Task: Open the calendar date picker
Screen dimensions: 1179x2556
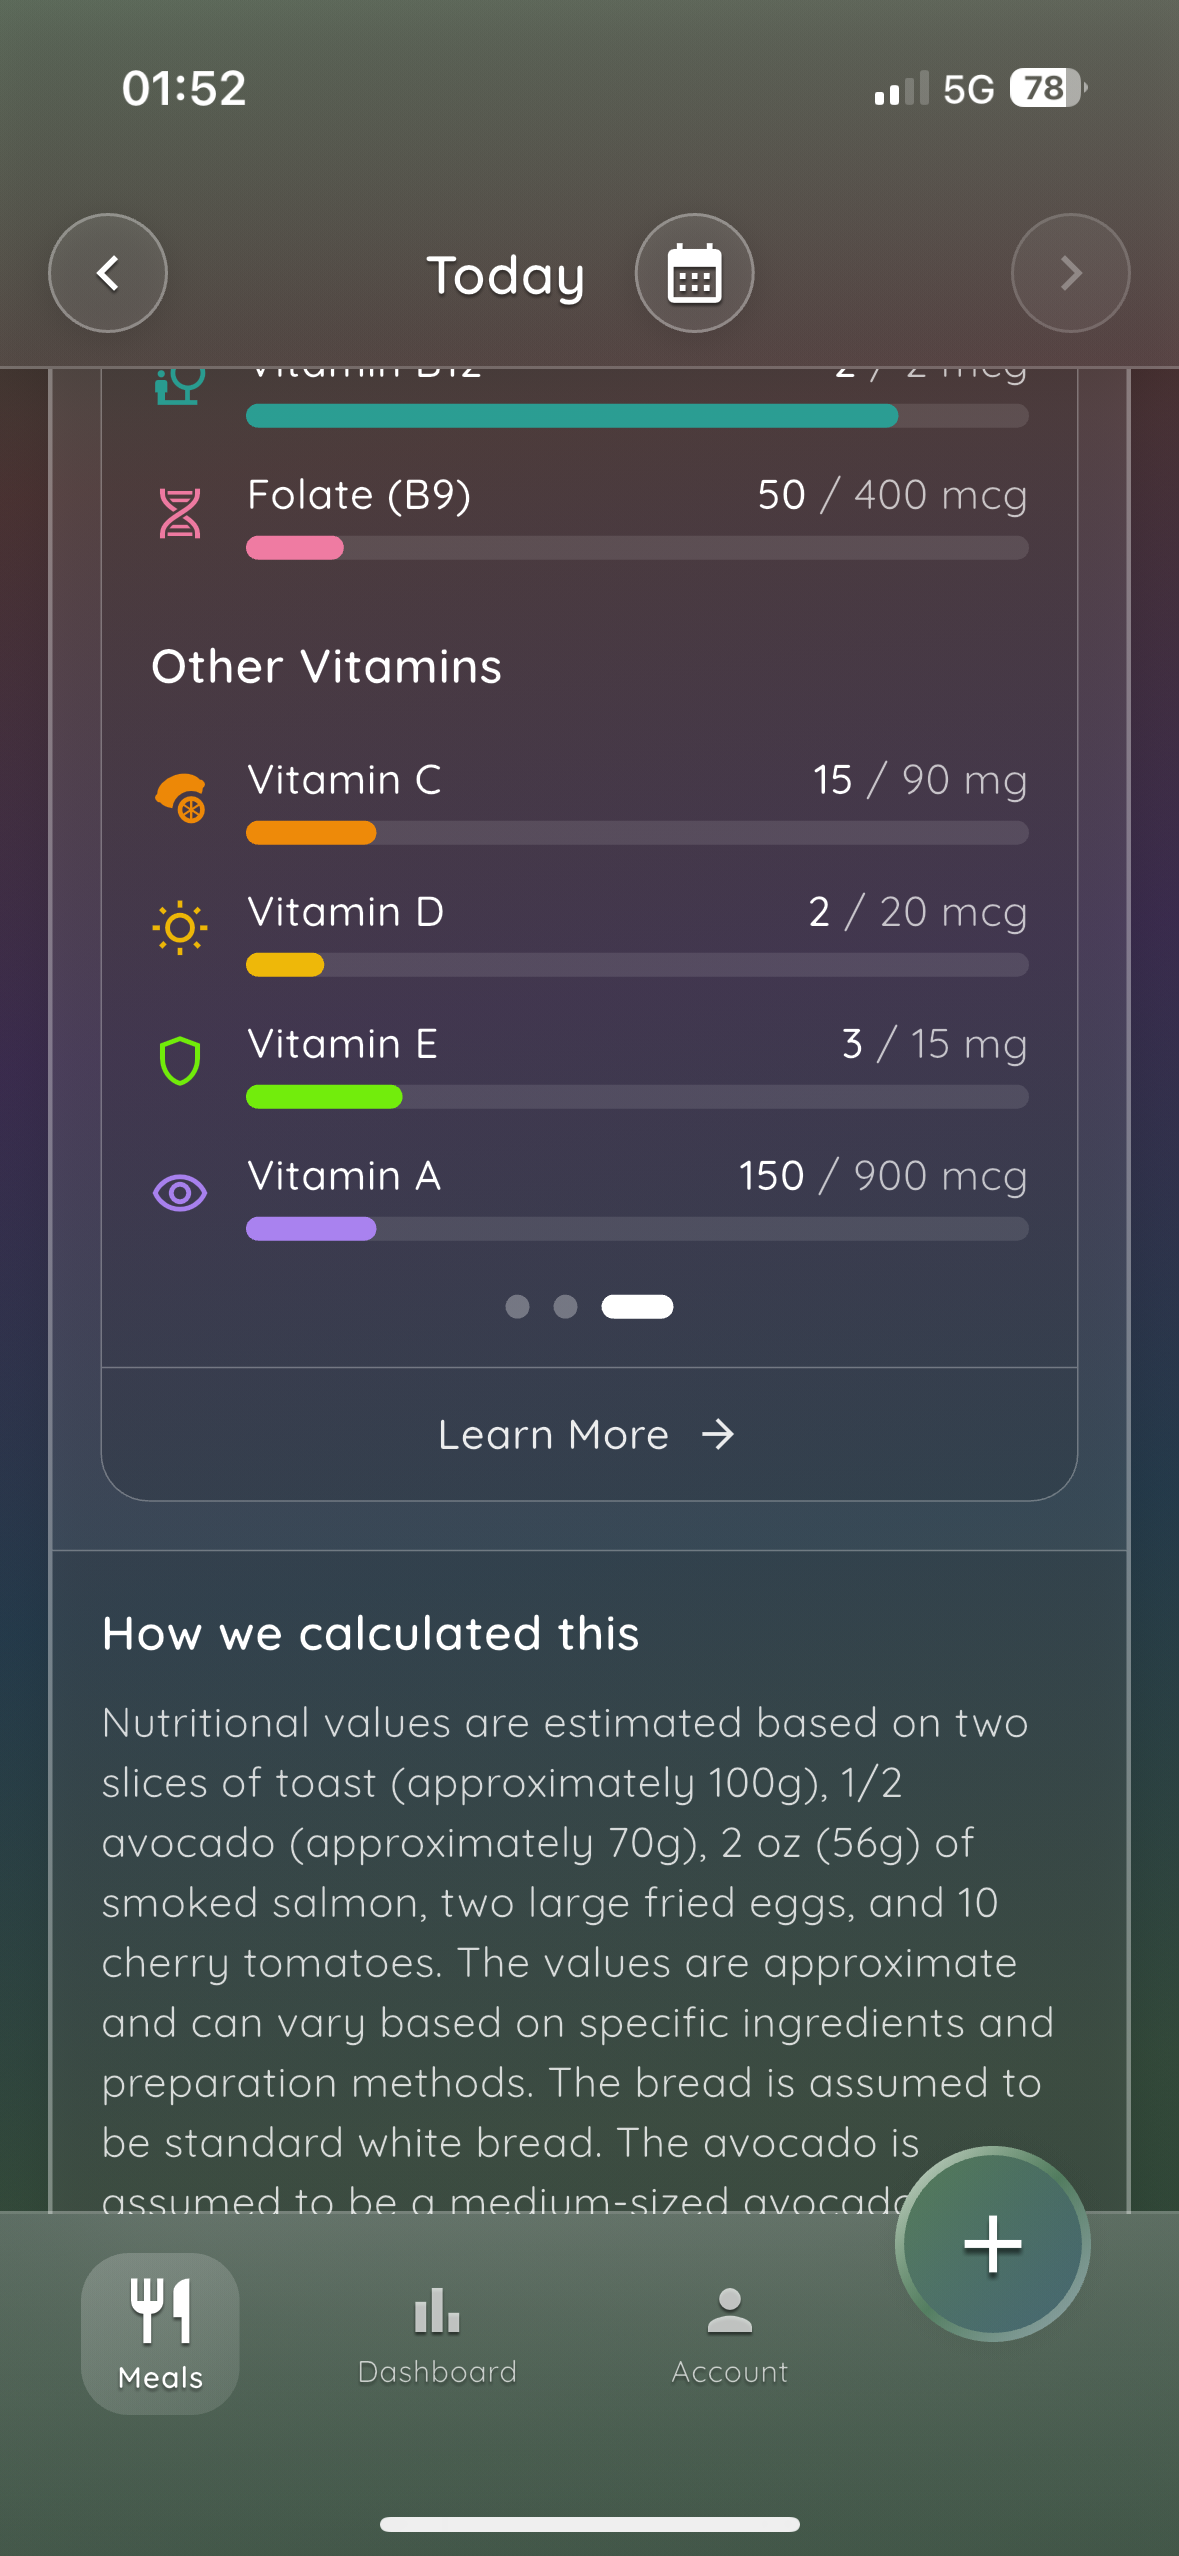Action: [x=694, y=273]
